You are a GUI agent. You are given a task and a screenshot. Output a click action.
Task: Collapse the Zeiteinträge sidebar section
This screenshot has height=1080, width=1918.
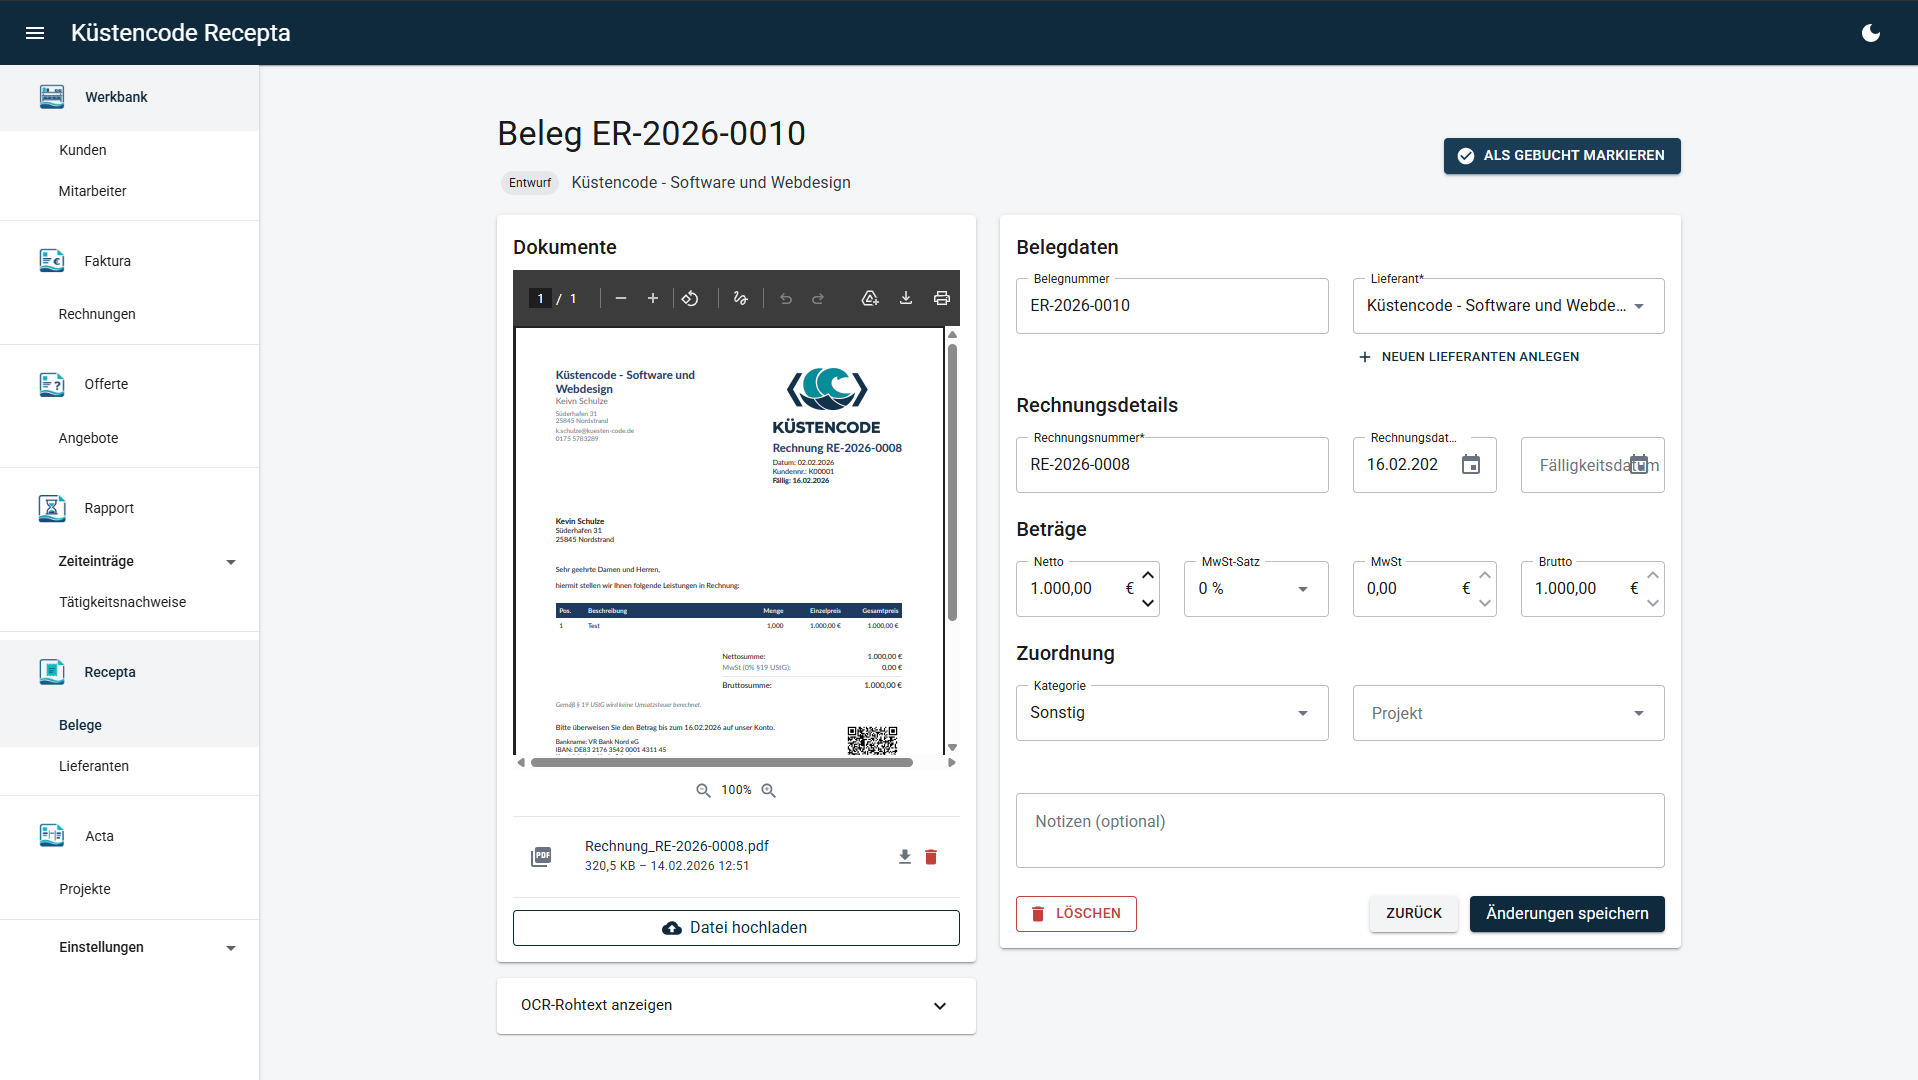(x=231, y=561)
